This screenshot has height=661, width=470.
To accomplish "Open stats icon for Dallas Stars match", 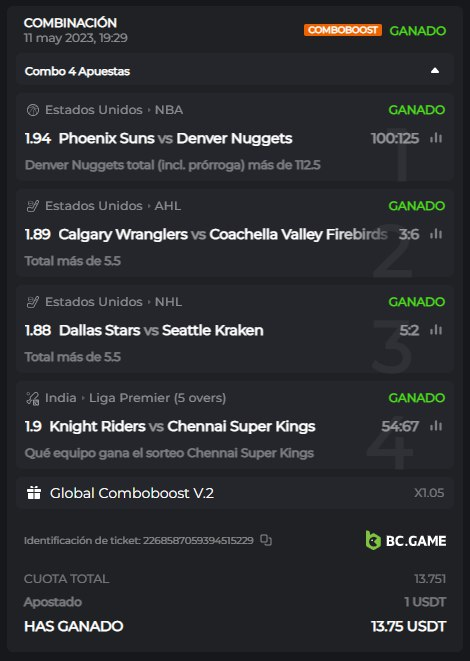I will point(436,330).
